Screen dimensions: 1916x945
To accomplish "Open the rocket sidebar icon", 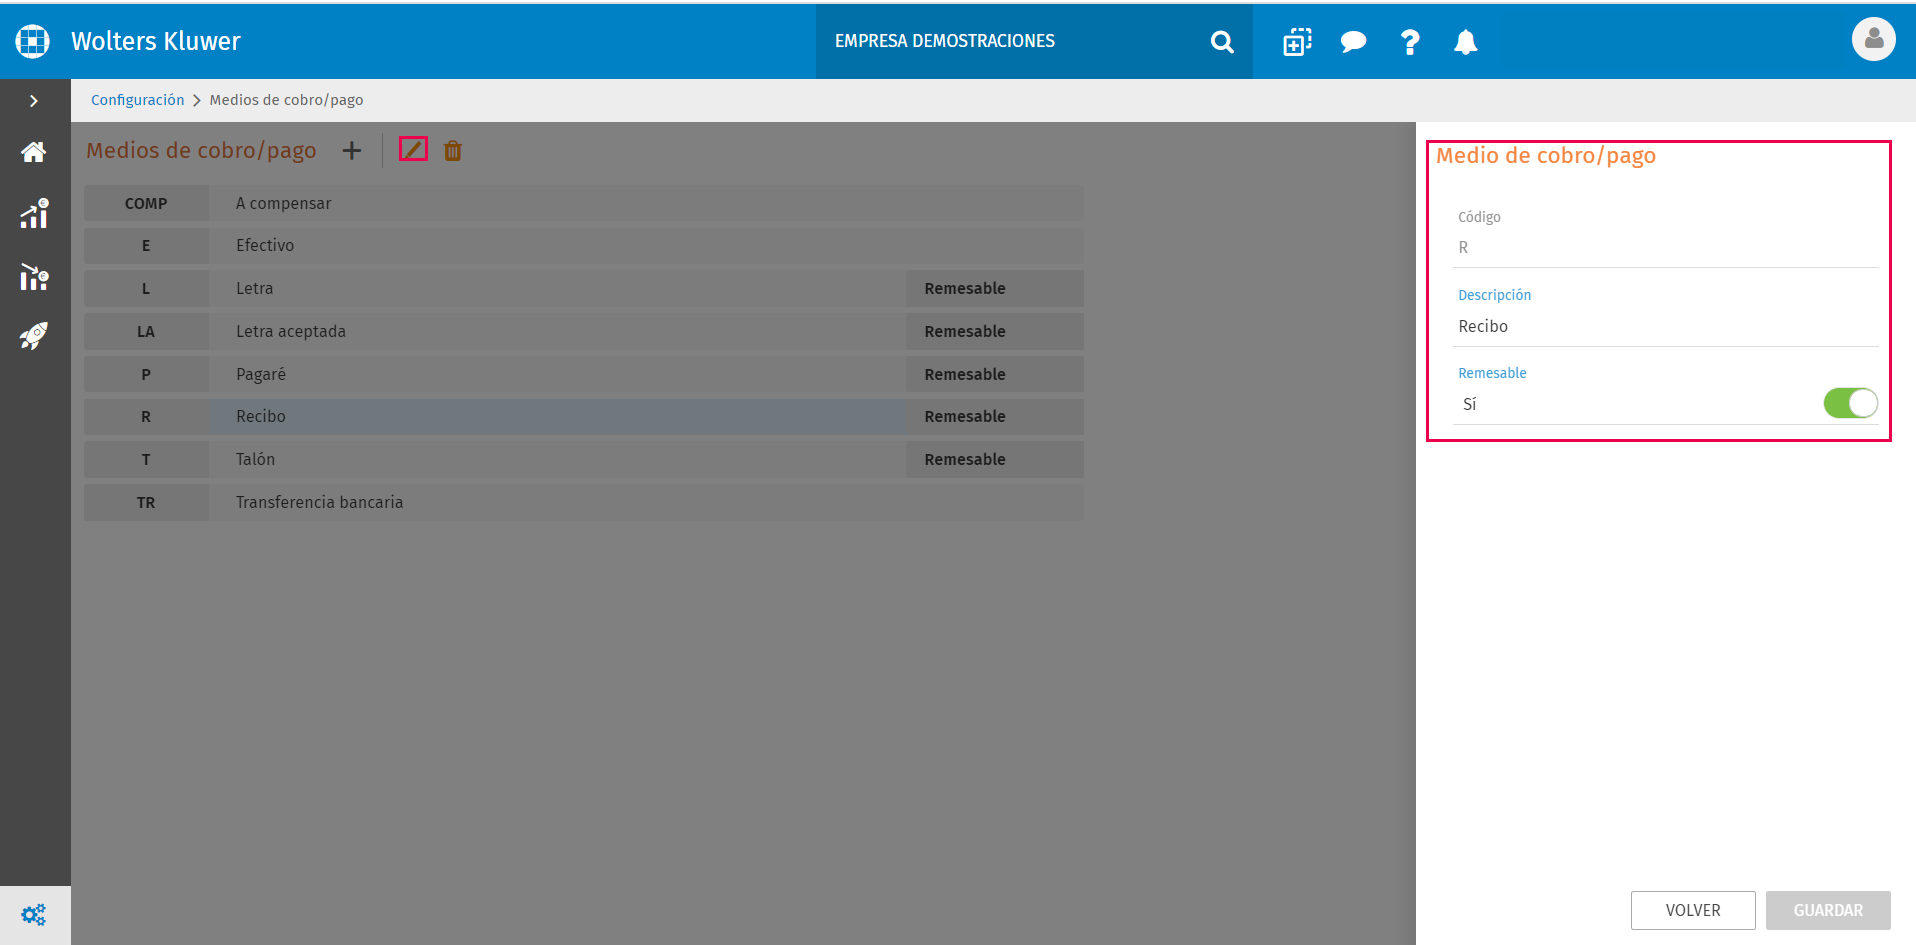I will (x=34, y=336).
